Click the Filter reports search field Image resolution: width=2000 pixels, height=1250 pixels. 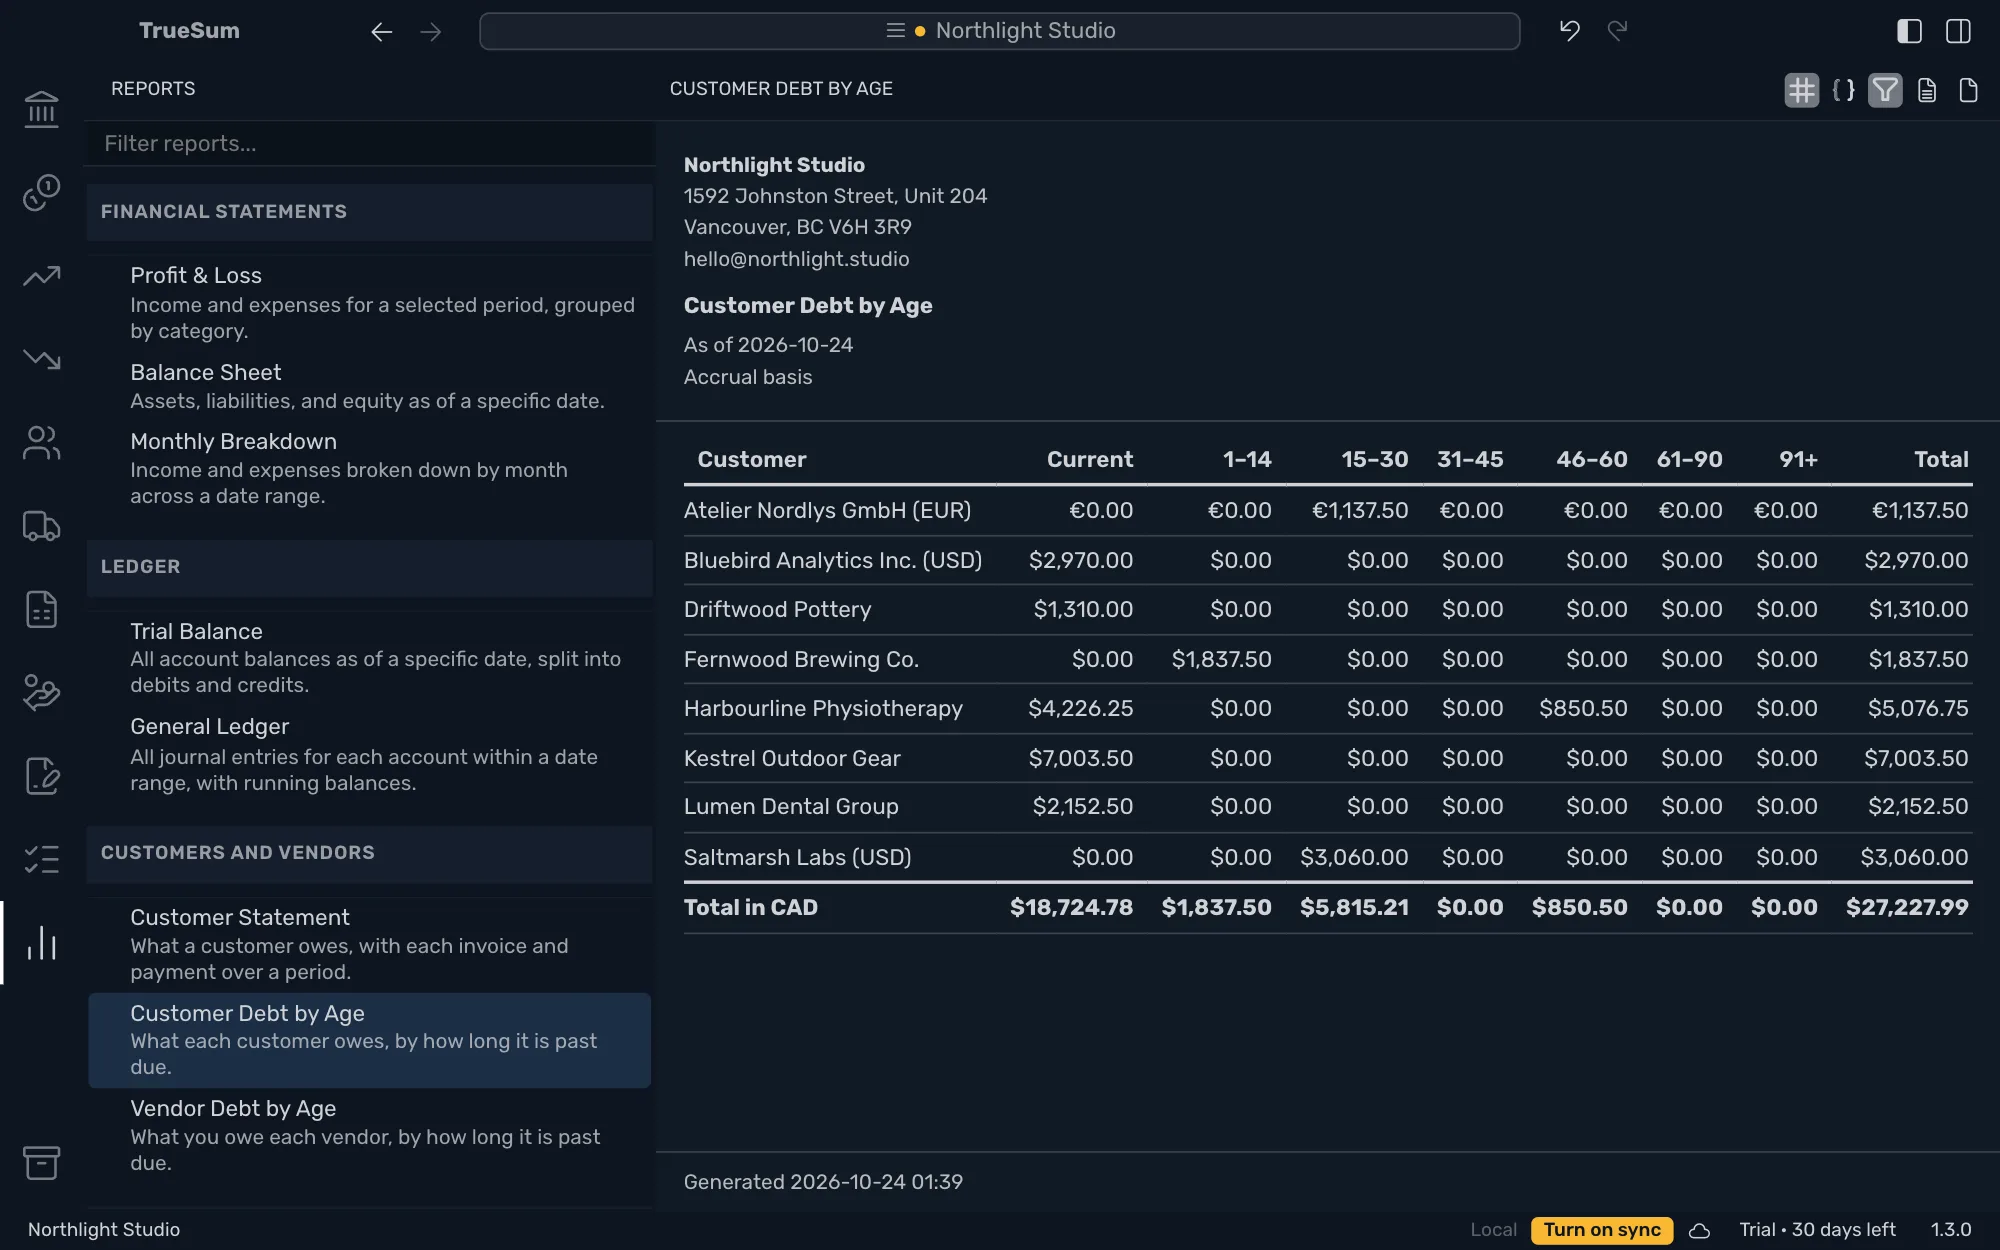tap(369, 144)
